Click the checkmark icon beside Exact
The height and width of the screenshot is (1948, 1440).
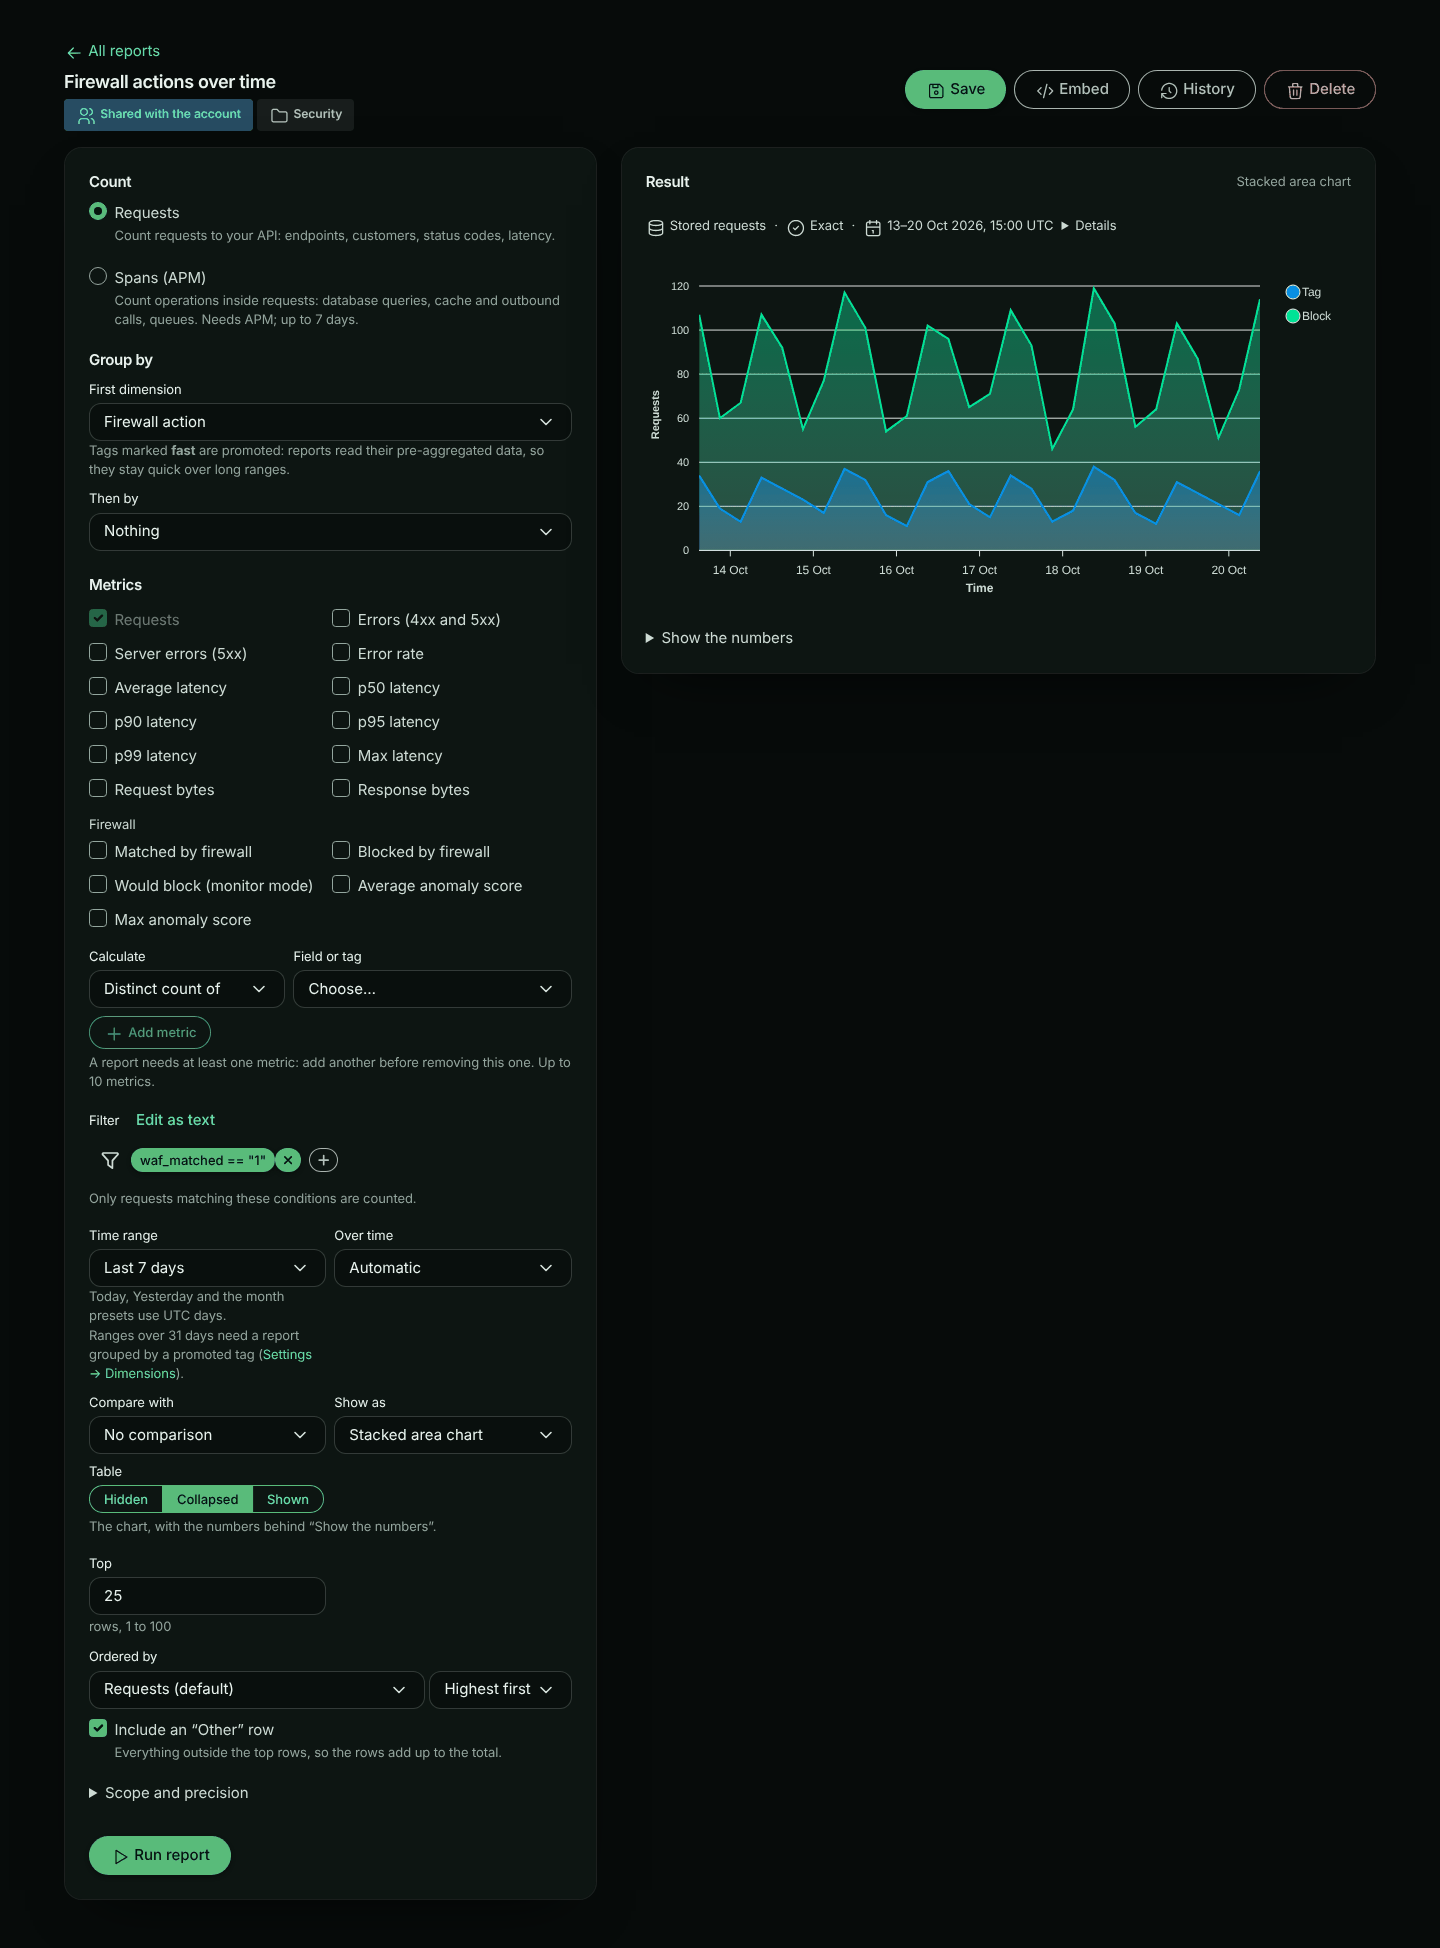pos(796,227)
